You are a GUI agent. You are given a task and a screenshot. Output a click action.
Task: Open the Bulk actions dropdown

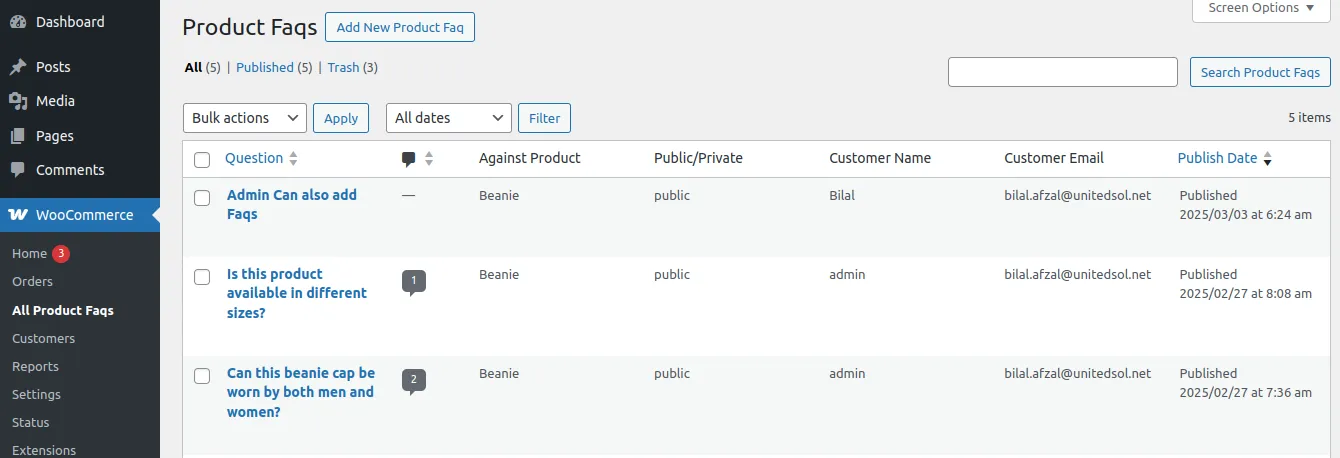pyautogui.click(x=245, y=118)
